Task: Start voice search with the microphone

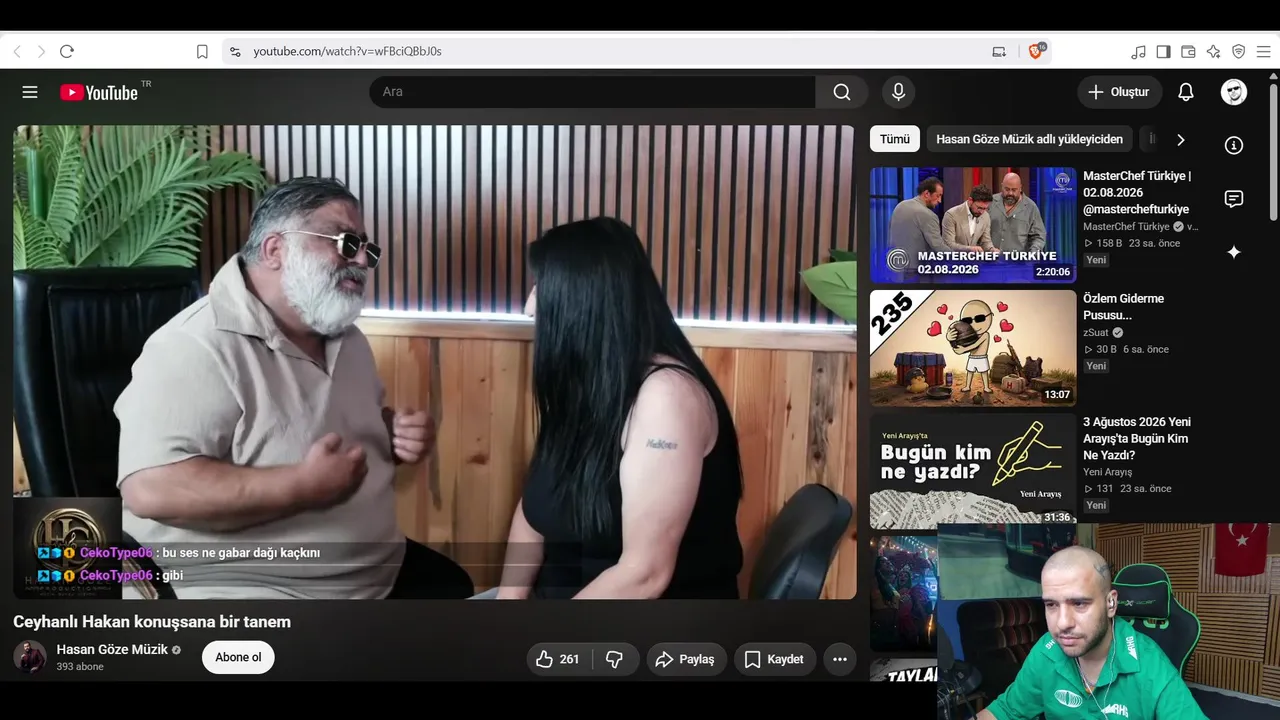Action: tap(898, 92)
